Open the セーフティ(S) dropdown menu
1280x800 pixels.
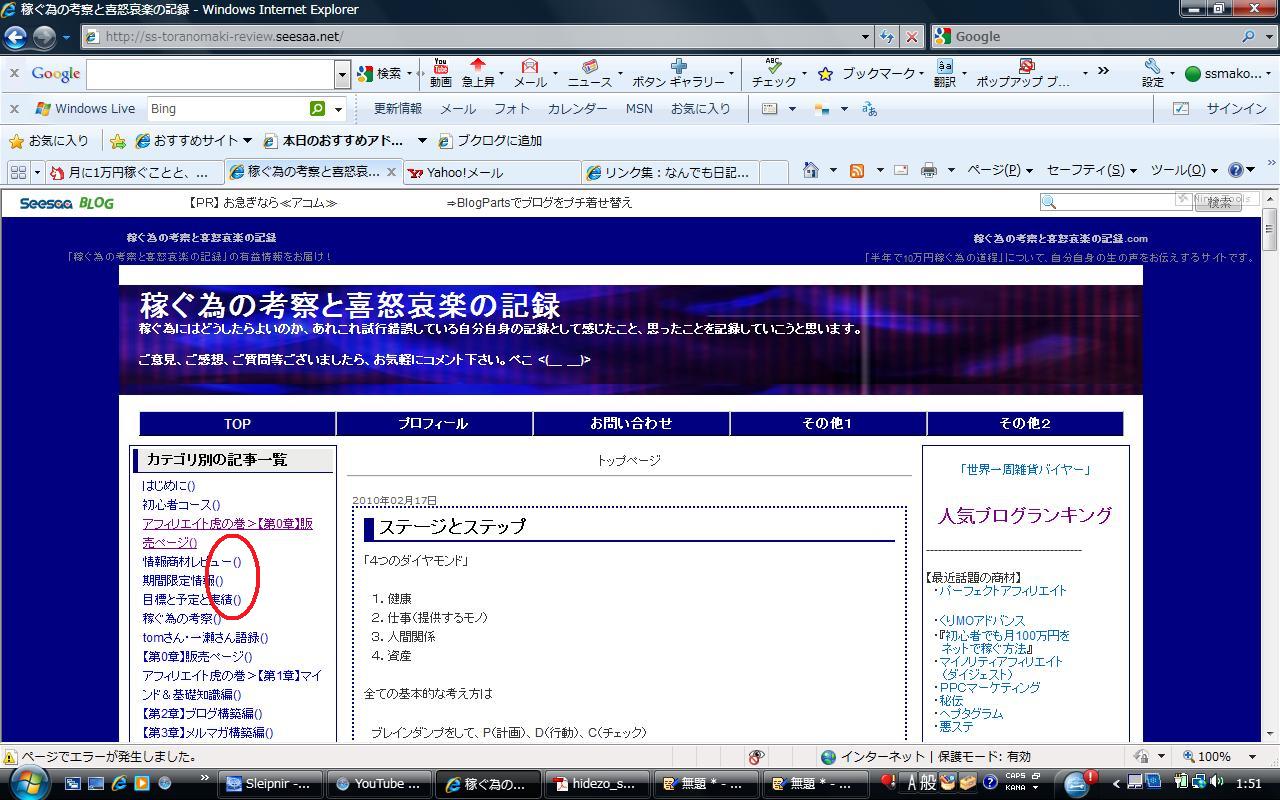click(1093, 170)
